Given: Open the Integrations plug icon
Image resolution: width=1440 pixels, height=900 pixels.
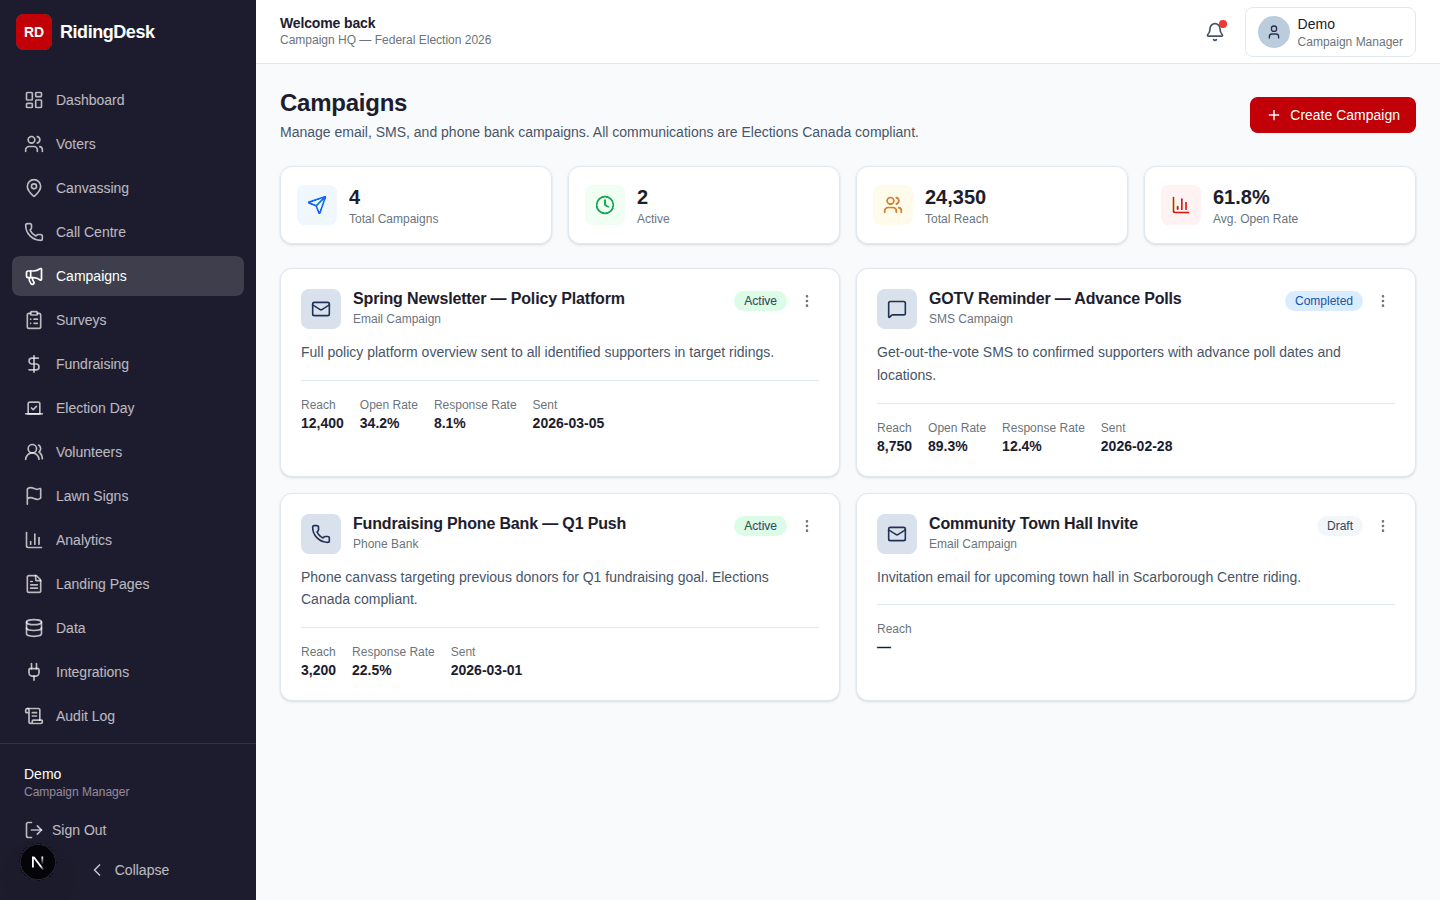Looking at the screenshot, I should [x=34, y=672].
